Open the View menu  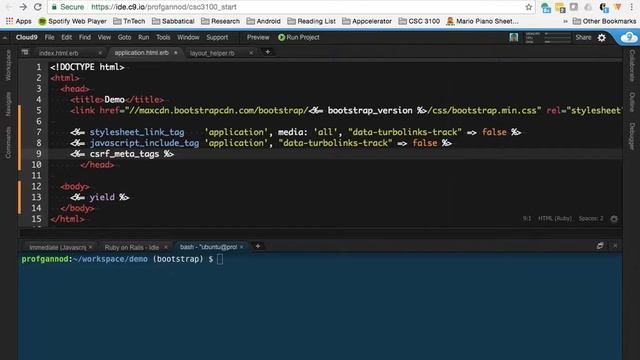click(x=104, y=37)
